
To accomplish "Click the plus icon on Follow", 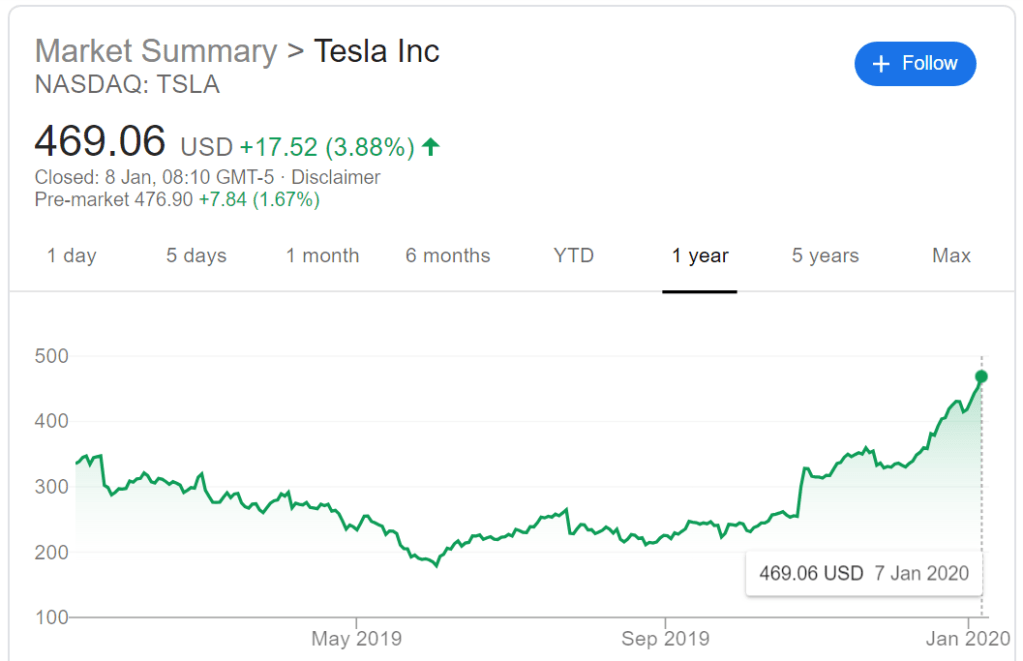I will click(881, 64).
